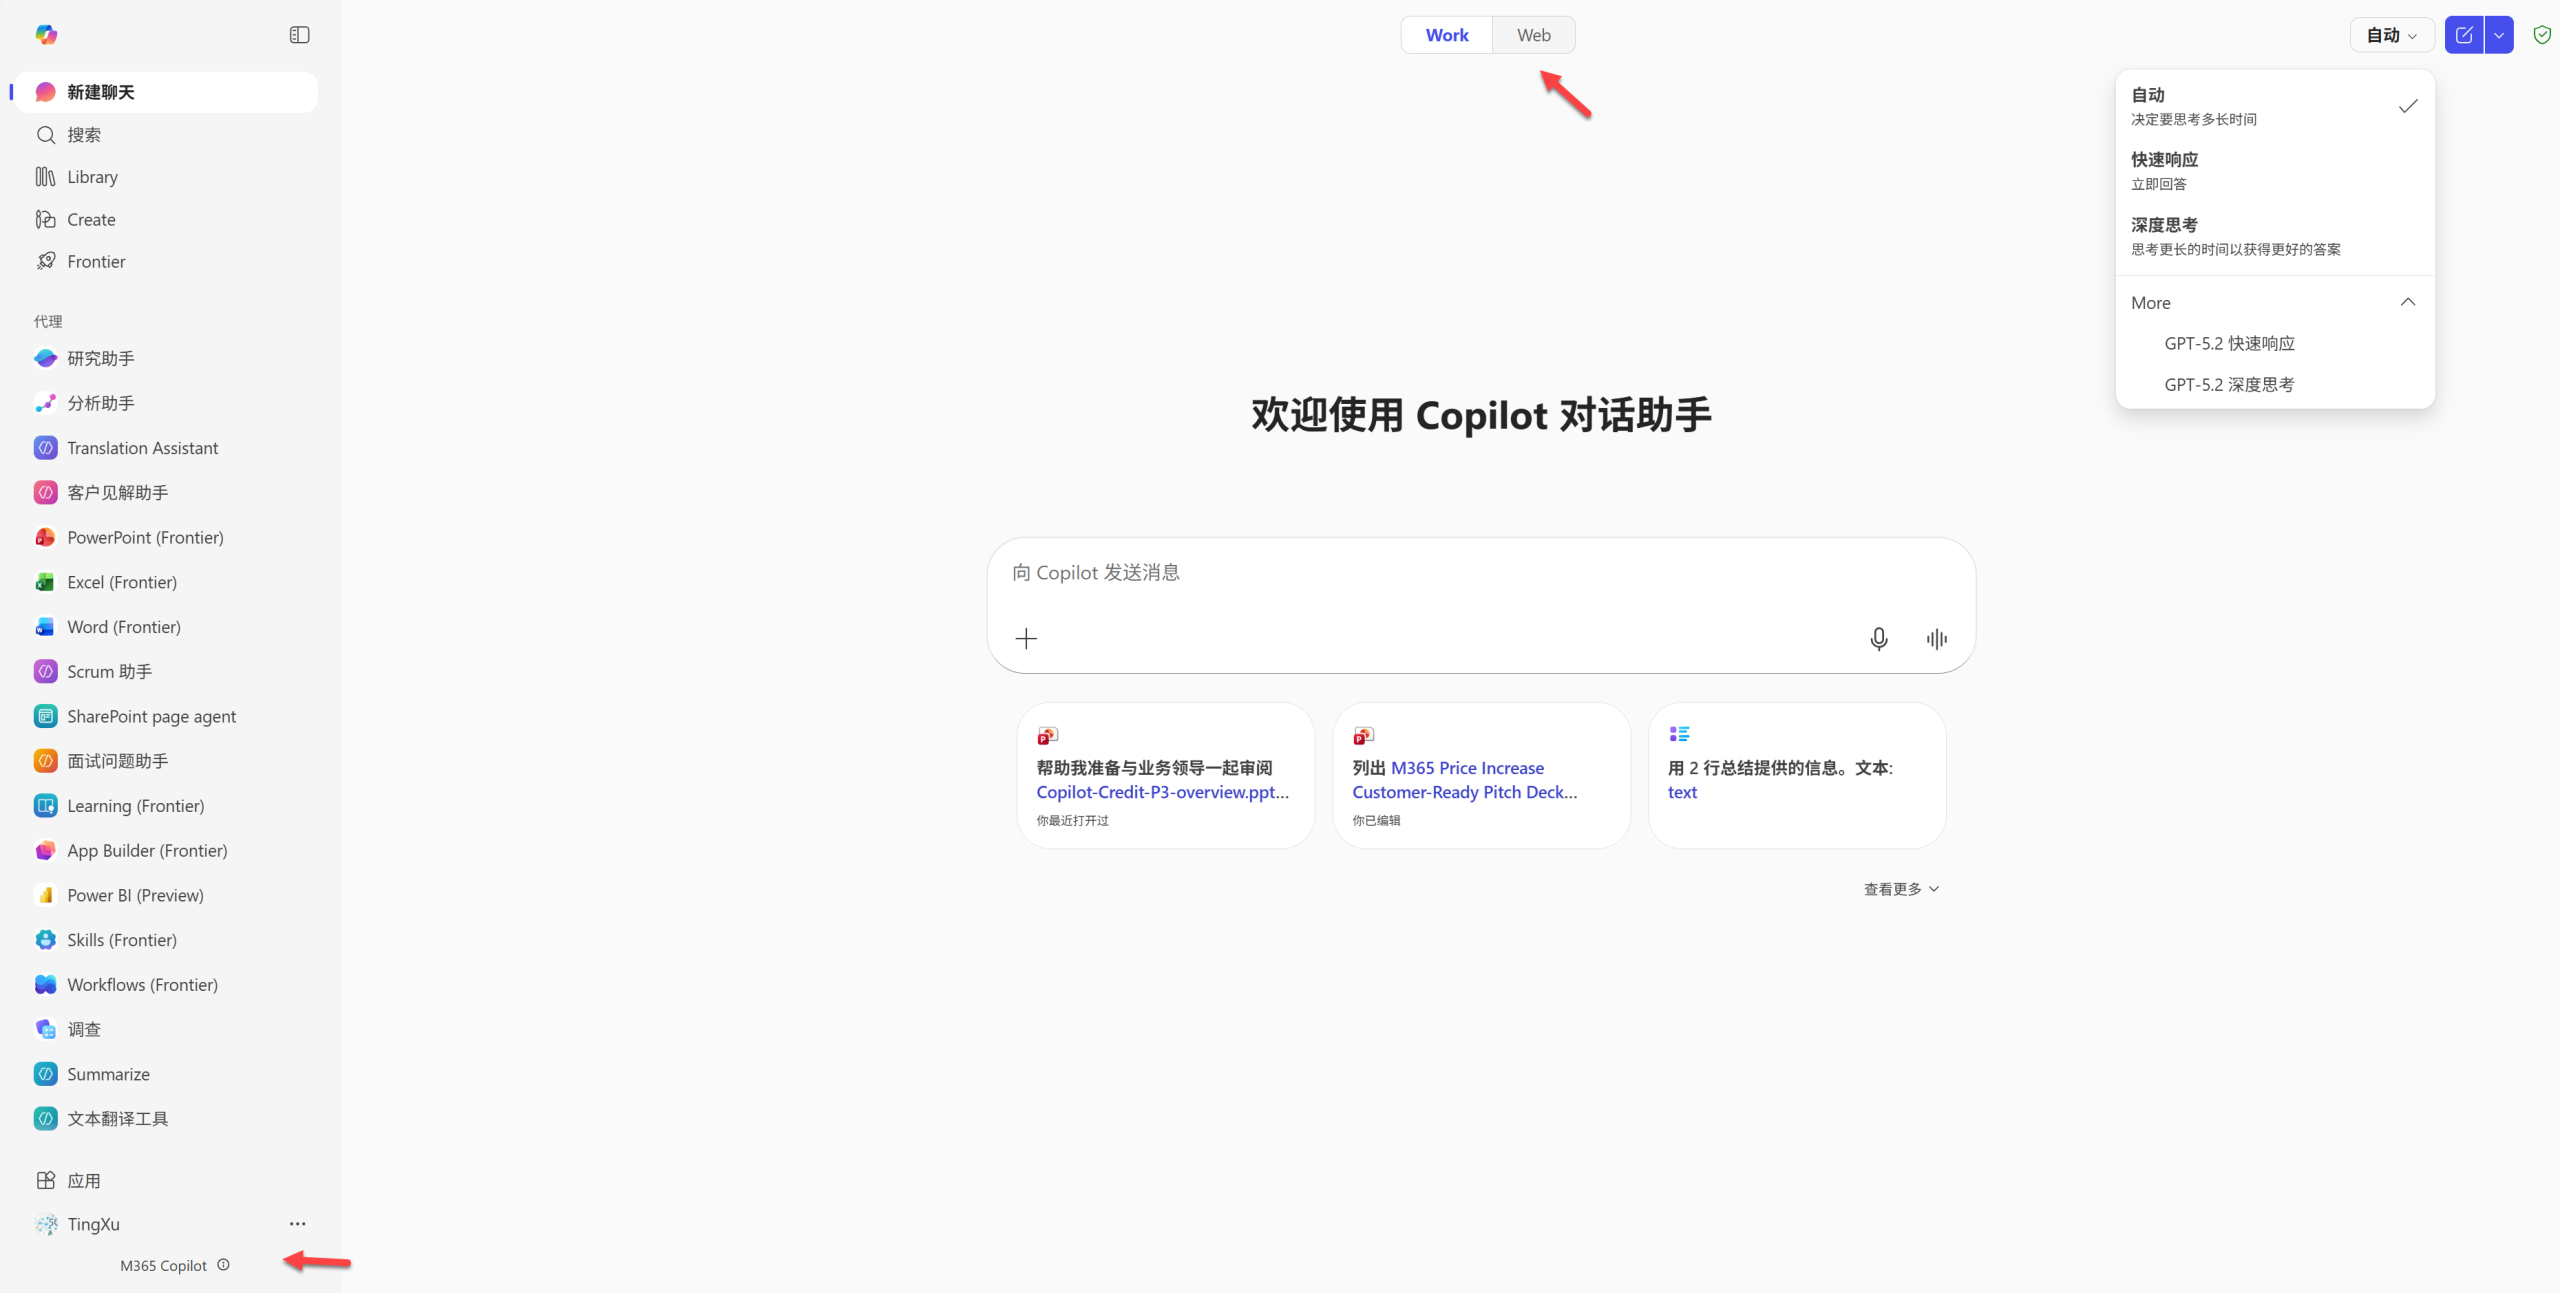The width and height of the screenshot is (2560, 1293).
Task: Click the microphone dictation icon
Action: pyautogui.click(x=1878, y=639)
